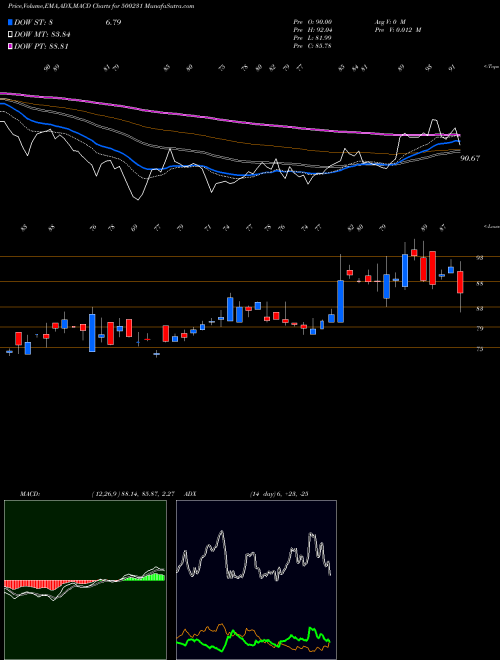The height and width of the screenshot is (660, 500).
Task: Click inside the ADX indicator chart
Action: click(x=256, y=580)
